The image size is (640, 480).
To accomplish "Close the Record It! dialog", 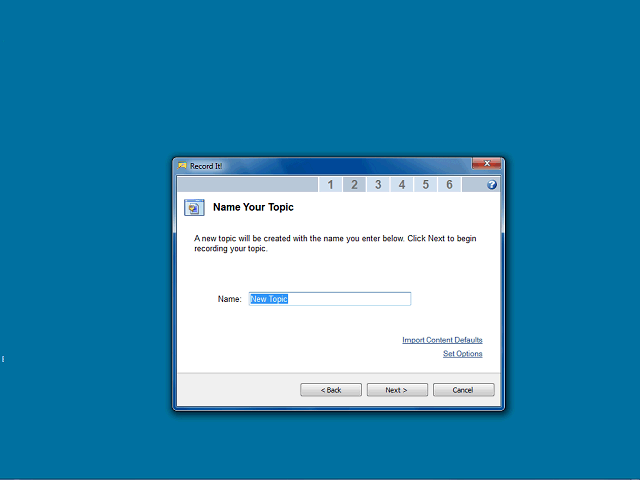I will pyautogui.click(x=487, y=164).
